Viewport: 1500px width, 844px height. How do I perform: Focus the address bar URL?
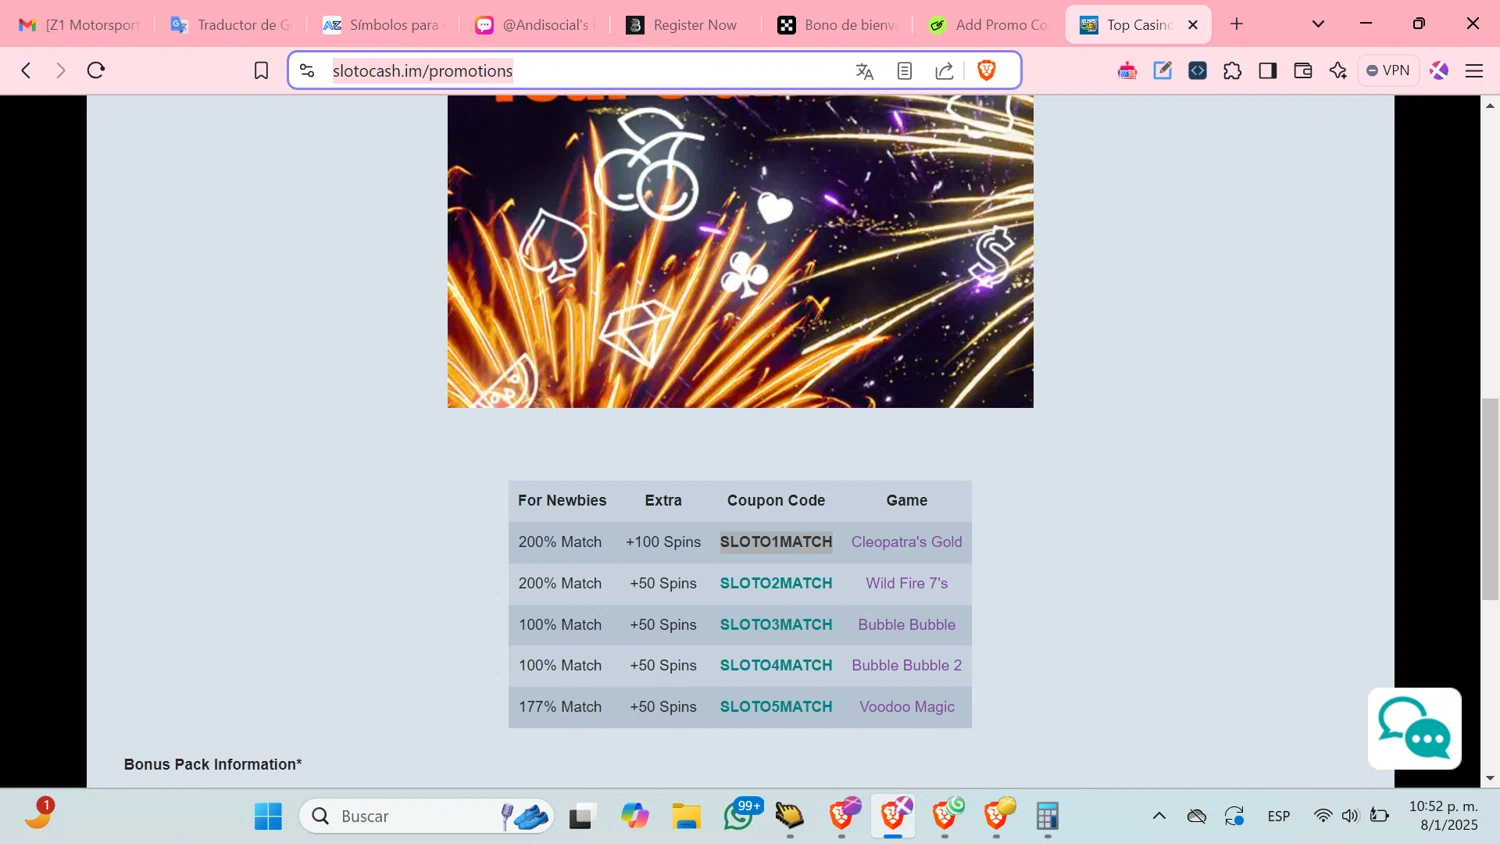[423, 71]
